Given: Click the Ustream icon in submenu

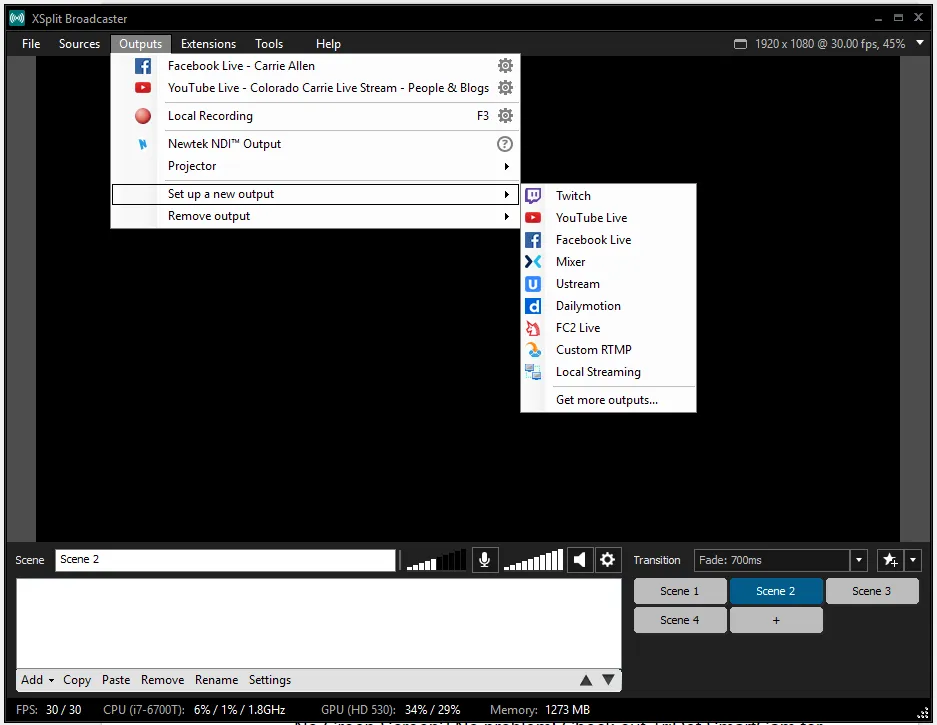Looking at the screenshot, I should tap(533, 284).
